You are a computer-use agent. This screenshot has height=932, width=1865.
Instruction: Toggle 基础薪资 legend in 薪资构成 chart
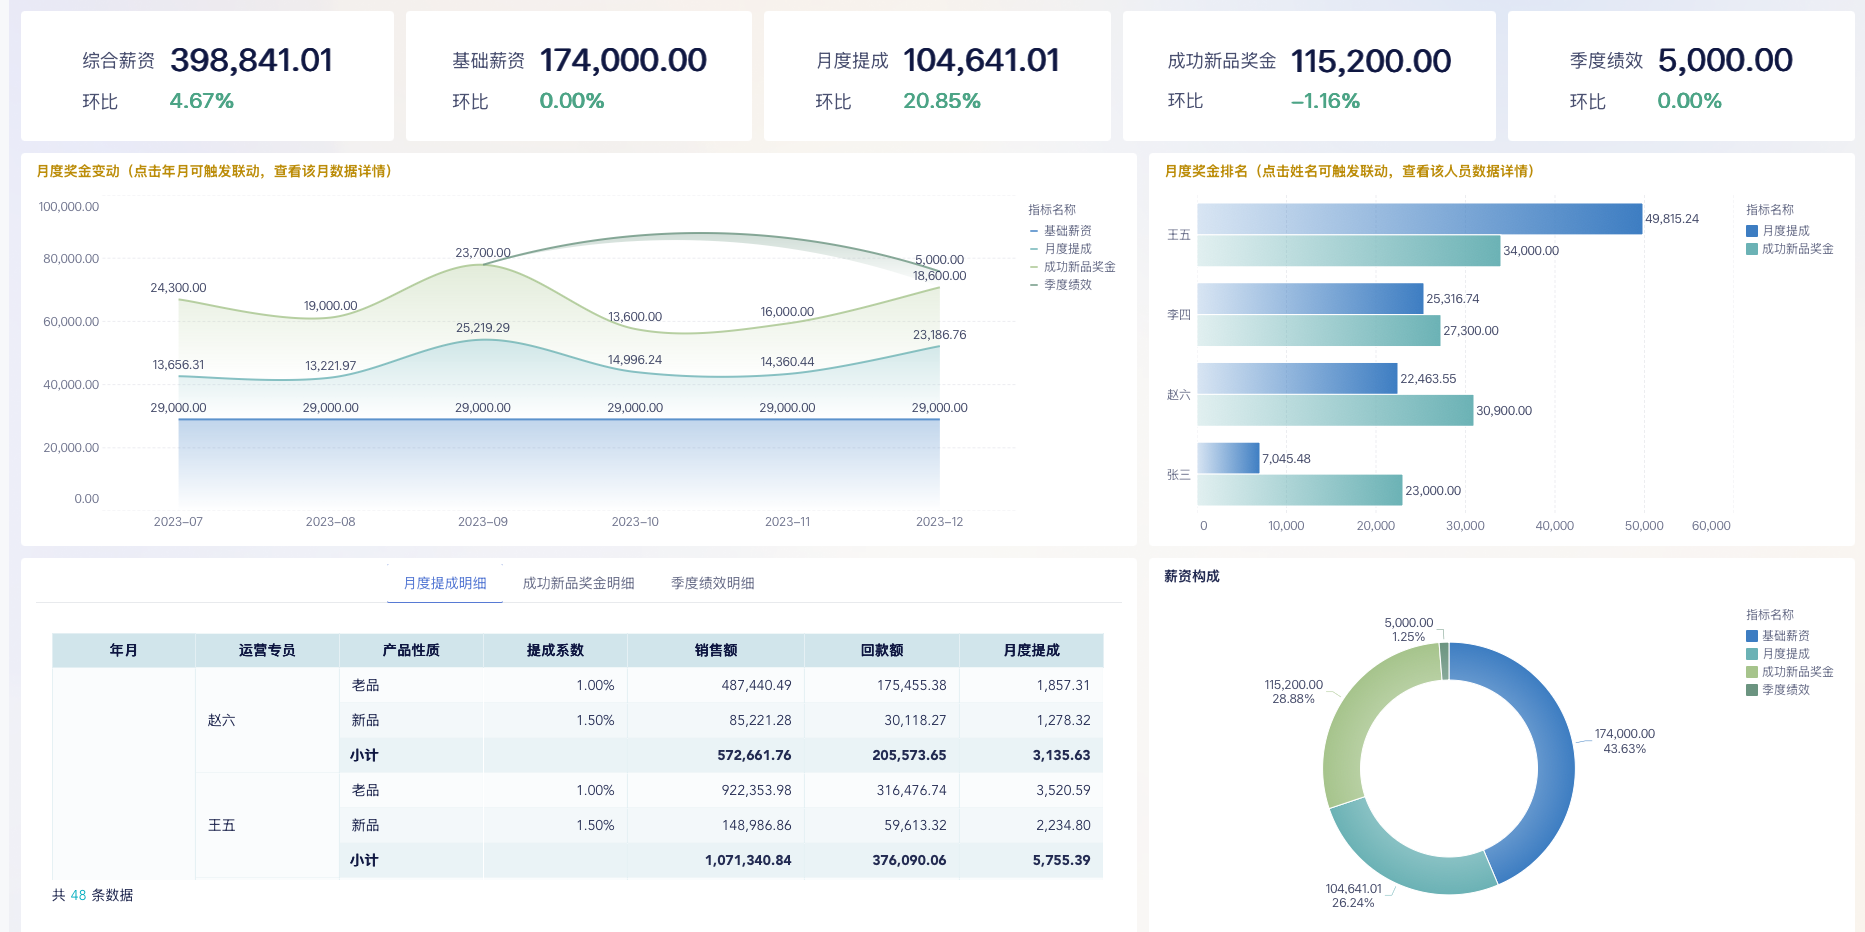(x=1785, y=636)
